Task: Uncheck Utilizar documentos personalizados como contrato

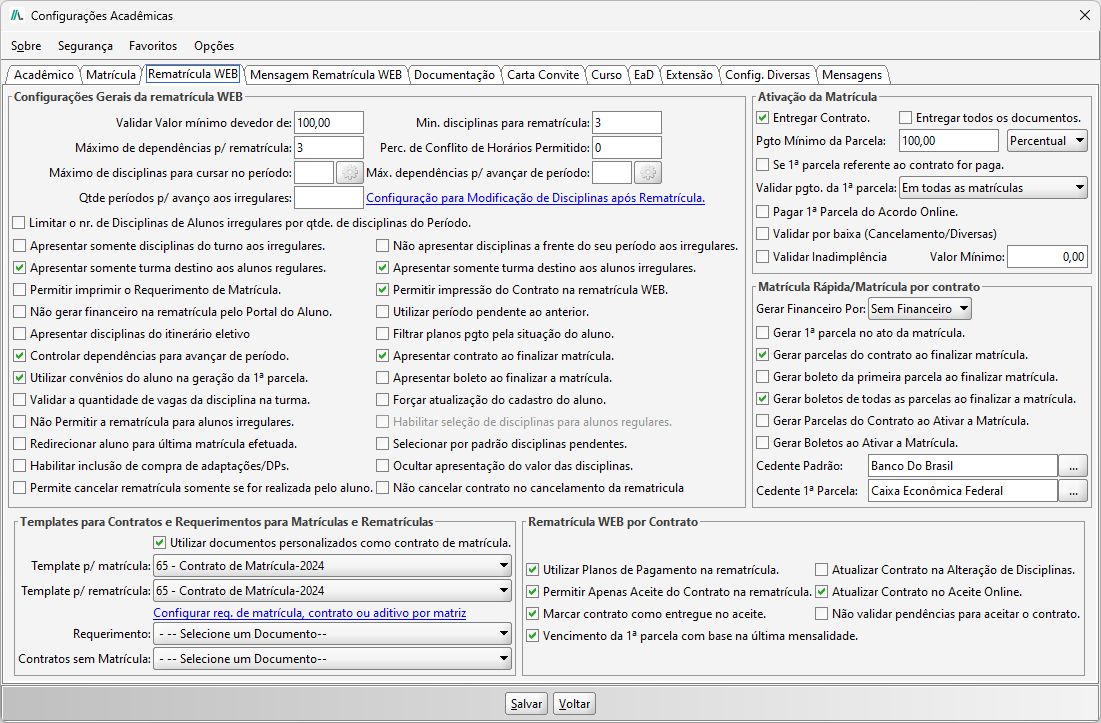Action: 159,543
